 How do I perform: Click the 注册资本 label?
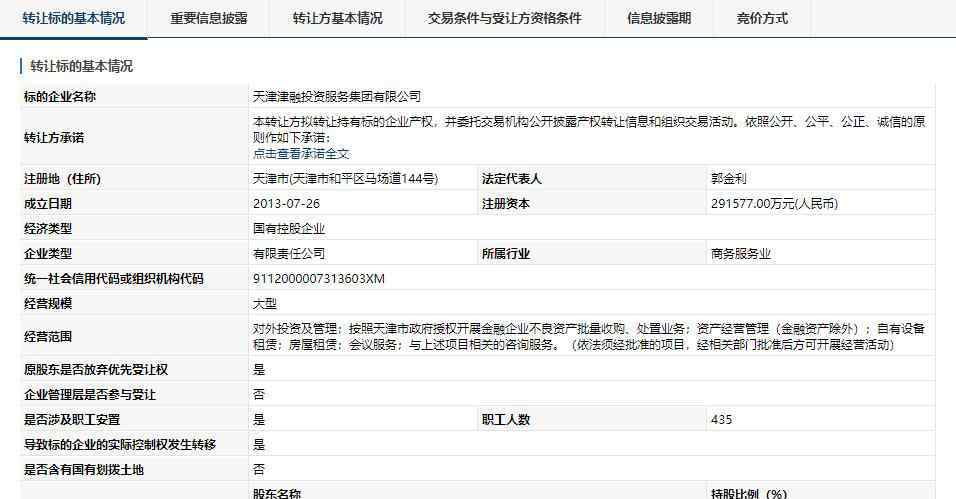coord(505,204)
